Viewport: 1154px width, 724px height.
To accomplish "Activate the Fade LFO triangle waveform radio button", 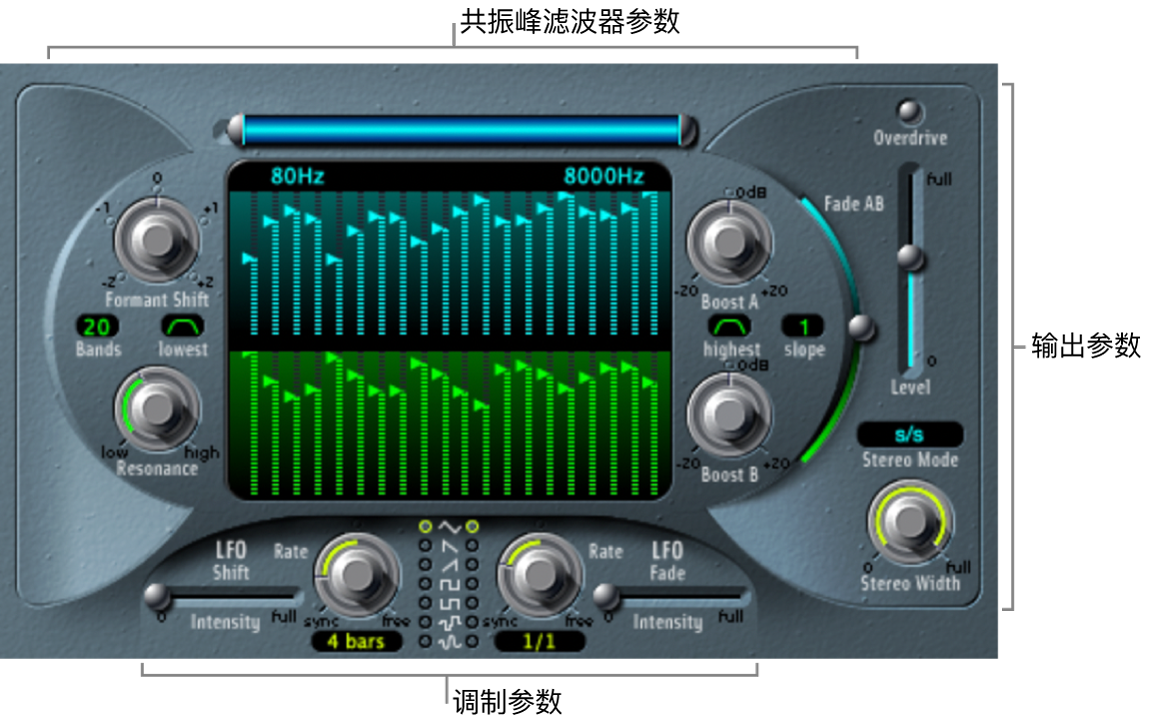I will (472, 527).
